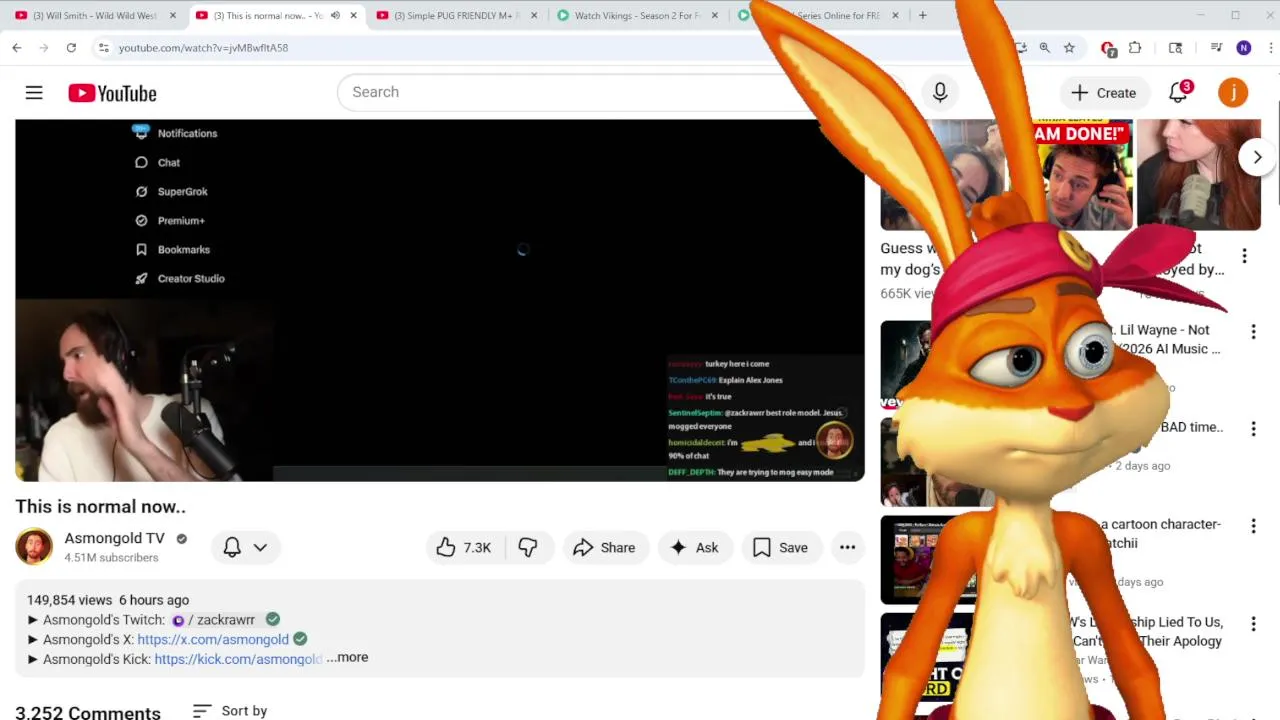The width and height of the screenshot is (1280, 720).
Task: Save the video to a playlist
Action: pos(780,547)
